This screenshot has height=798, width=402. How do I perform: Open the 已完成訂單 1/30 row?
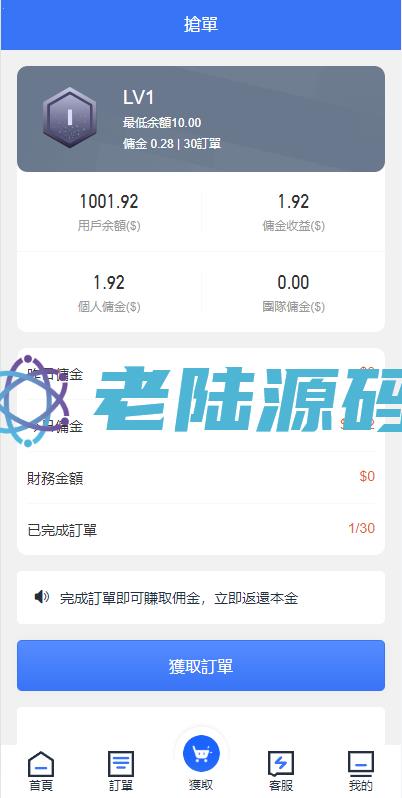point(201,529)
